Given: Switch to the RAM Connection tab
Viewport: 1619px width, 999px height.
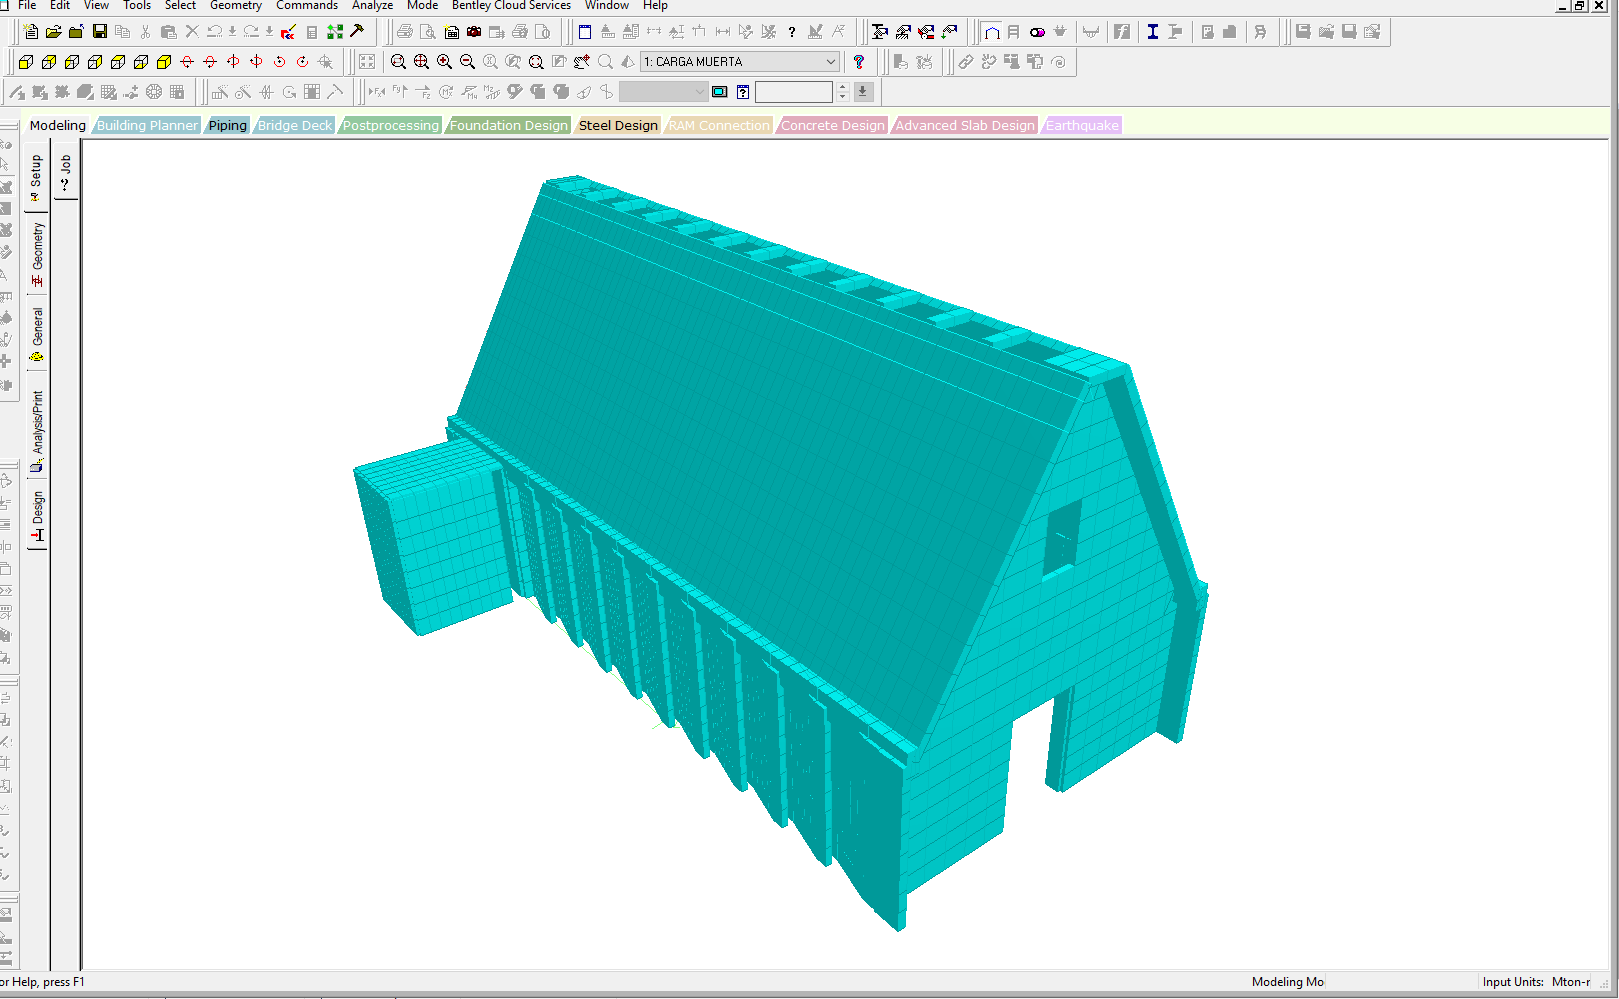Looking at the screenshot, I should [719, 125].
